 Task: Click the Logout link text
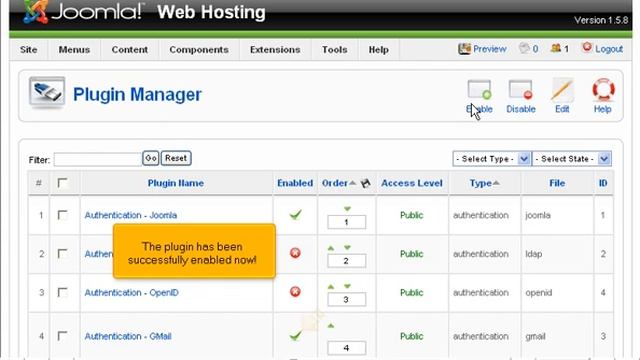[609, 49]
